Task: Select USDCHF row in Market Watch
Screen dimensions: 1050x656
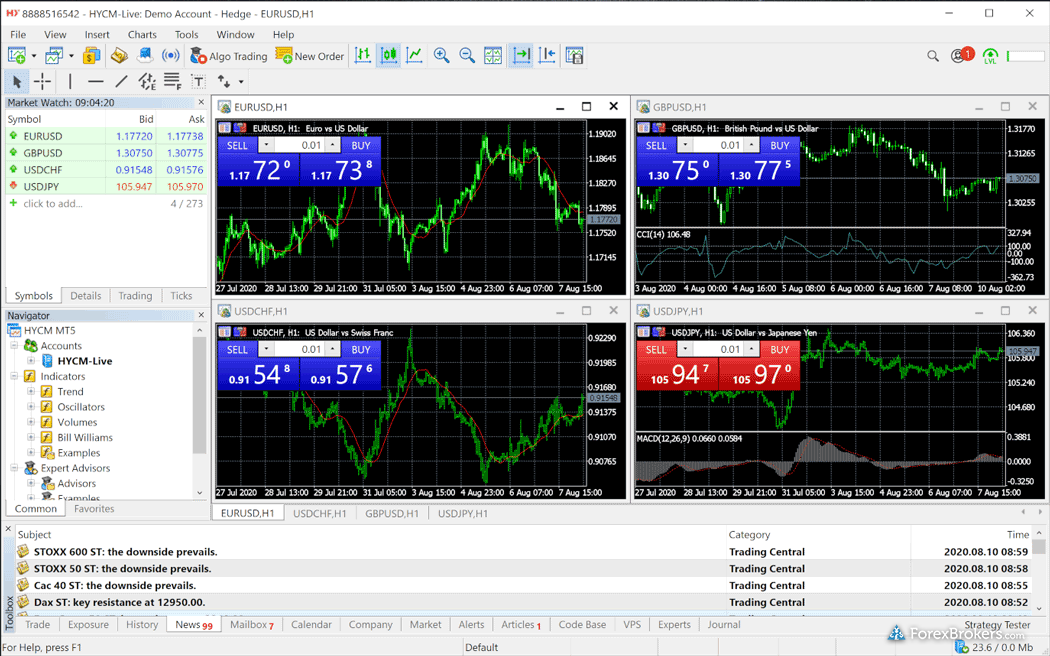Action: (106, 170)
